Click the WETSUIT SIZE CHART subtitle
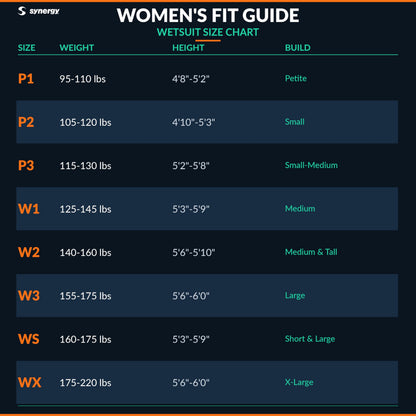Viewport: 416px width, 416px height. tap(208, 32)
